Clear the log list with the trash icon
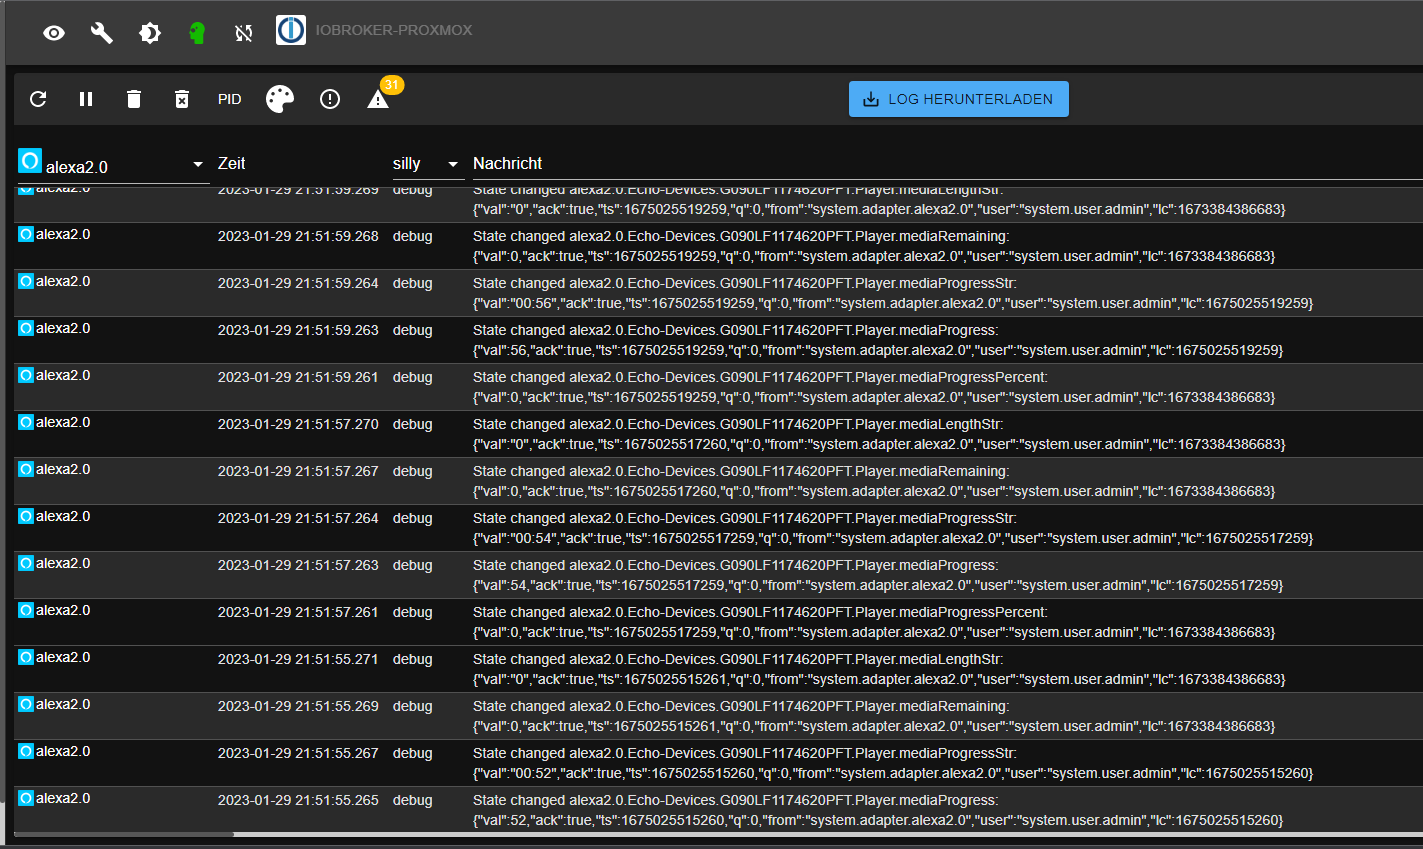Screen dimensions: 1423x849 click(x=134, y=99)
